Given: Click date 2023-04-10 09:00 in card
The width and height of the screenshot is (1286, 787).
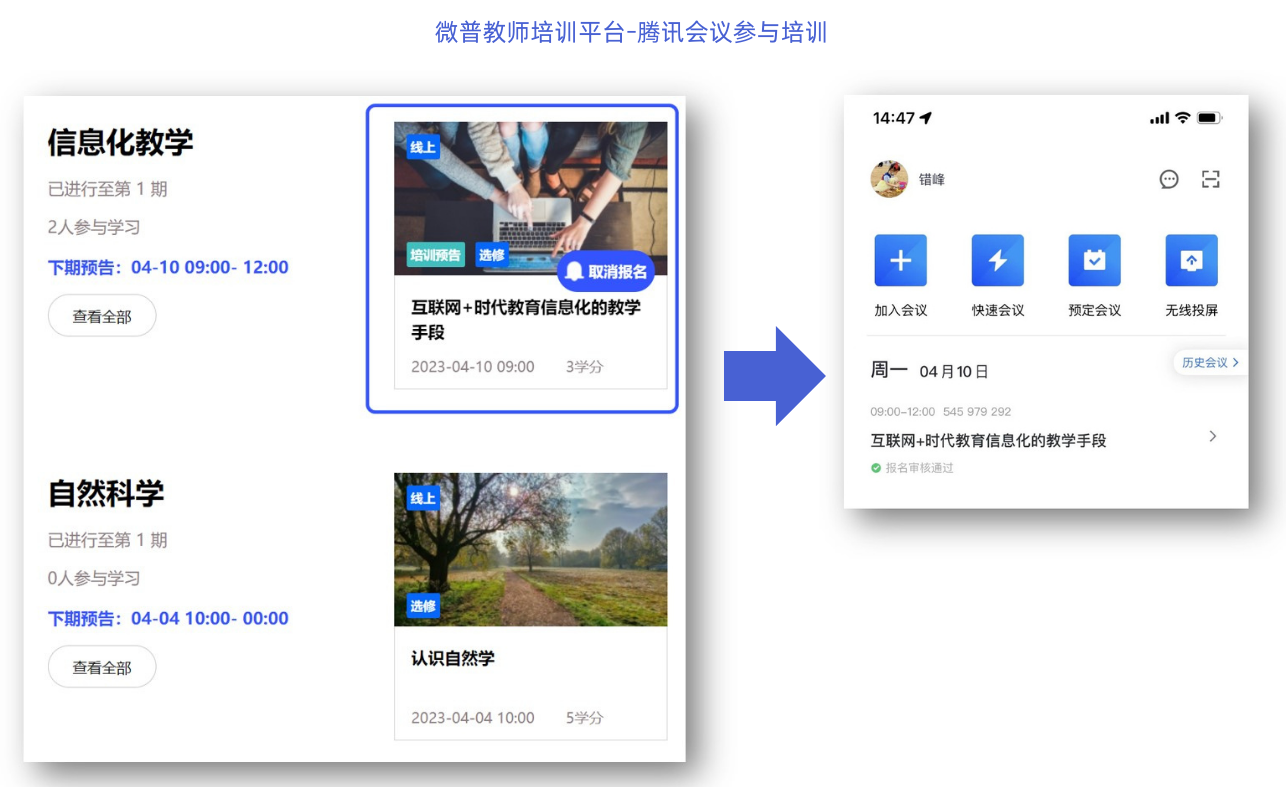Looking at the screenshot, I should point(472,367).
